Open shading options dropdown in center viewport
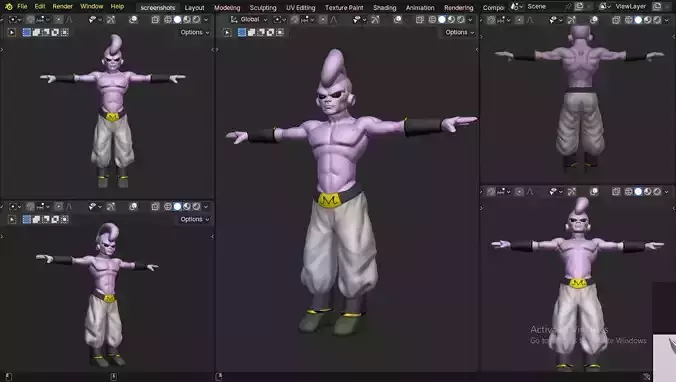The width and height of the screenshot is (676, 382). pyautogui.click(x=470, y=19)
